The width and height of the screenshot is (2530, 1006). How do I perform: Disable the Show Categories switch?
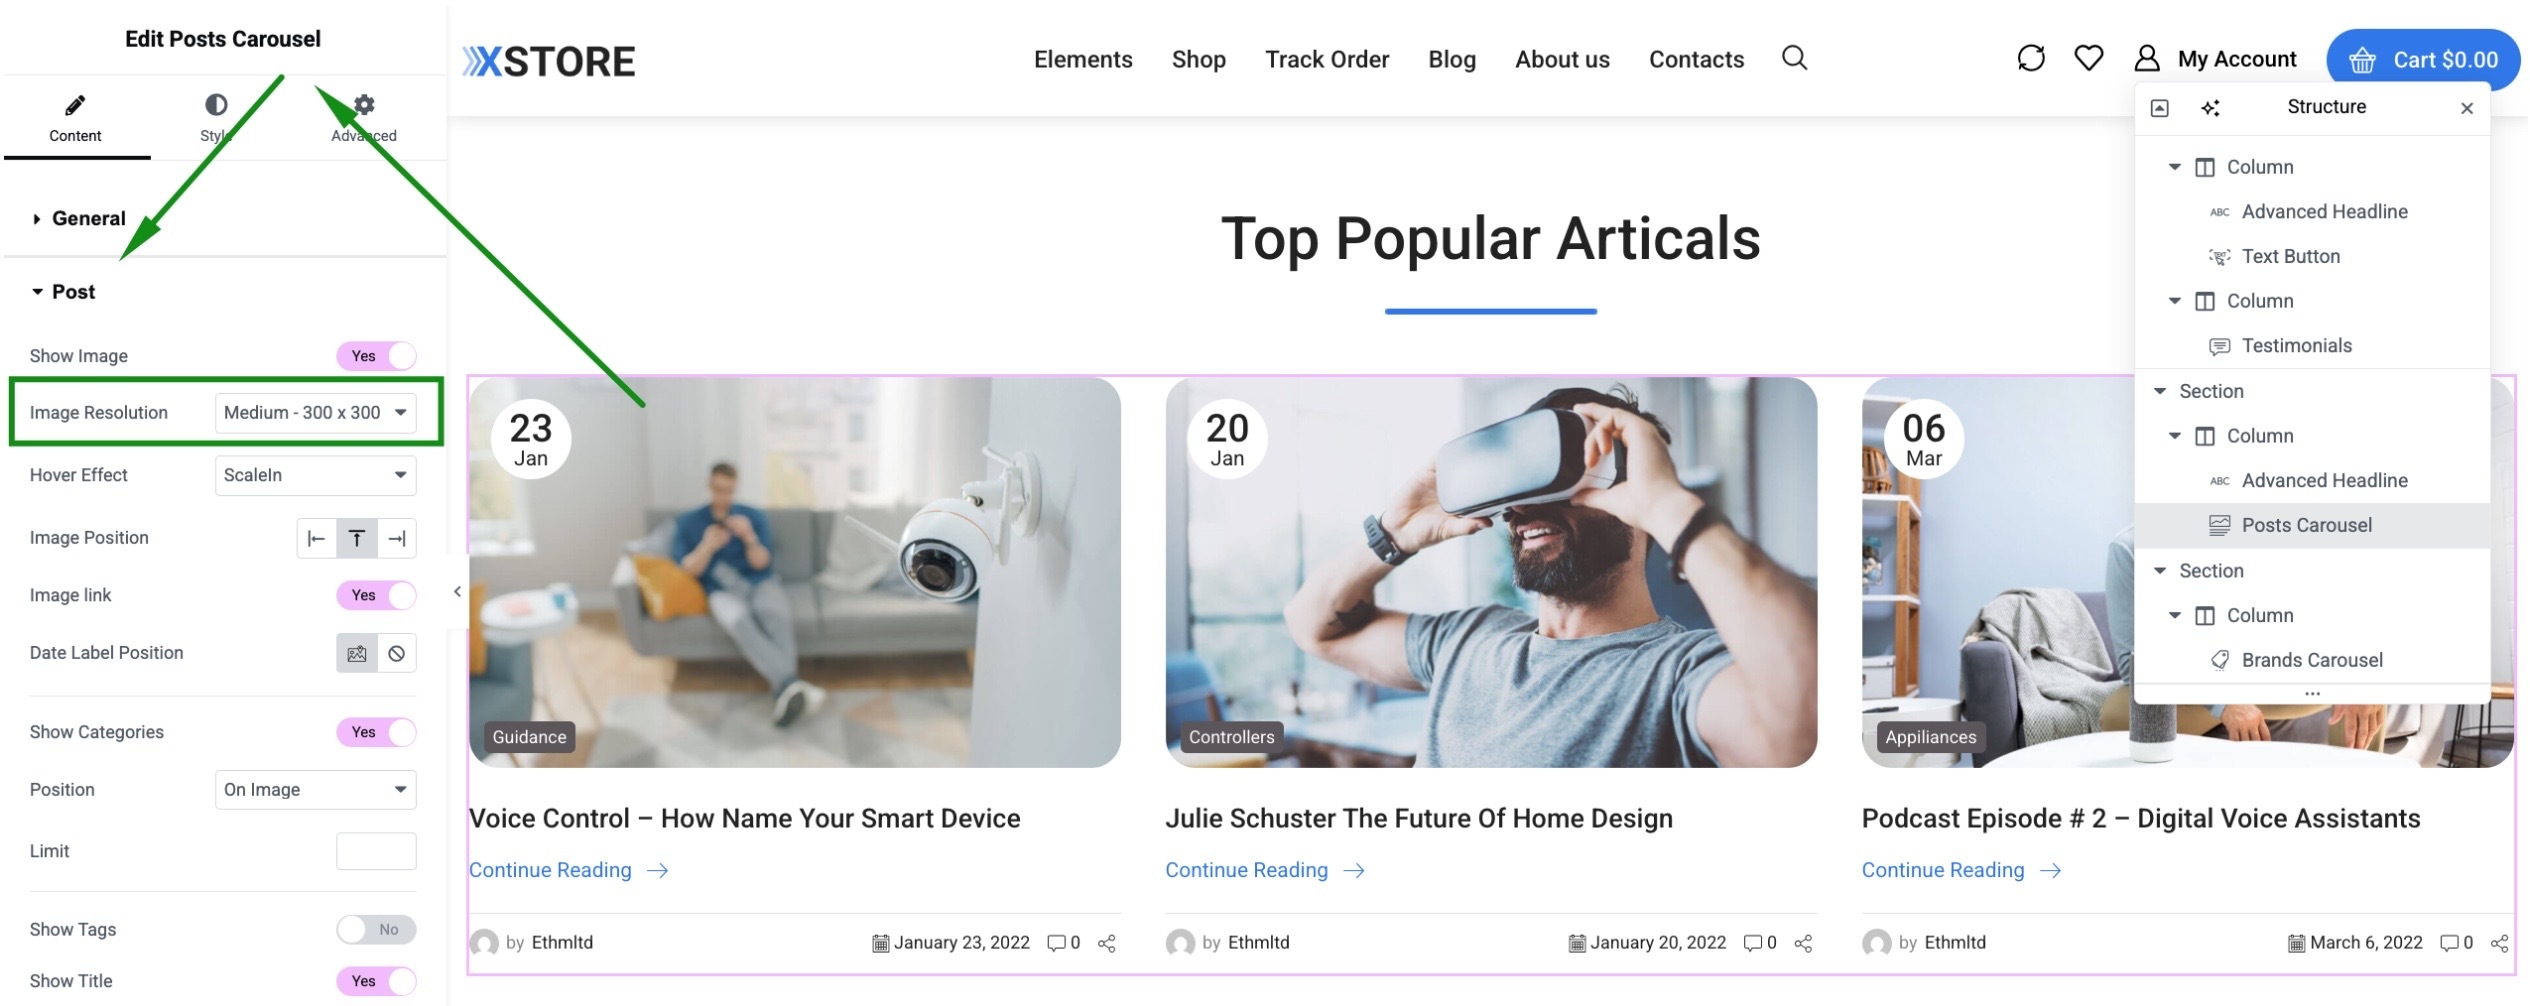(376, 732)
